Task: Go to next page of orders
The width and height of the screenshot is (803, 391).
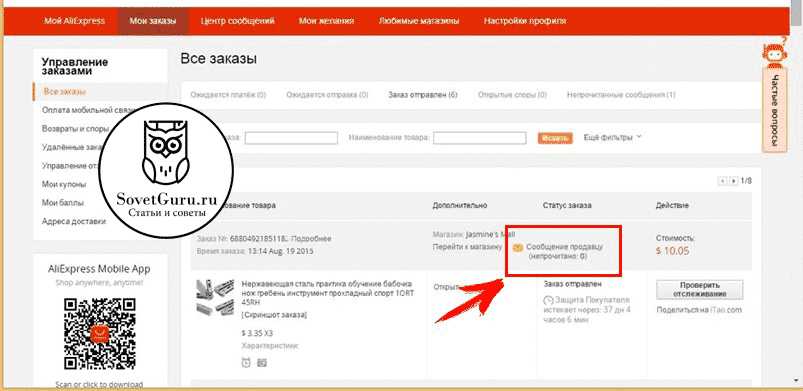Action: (x=734, y=181)
